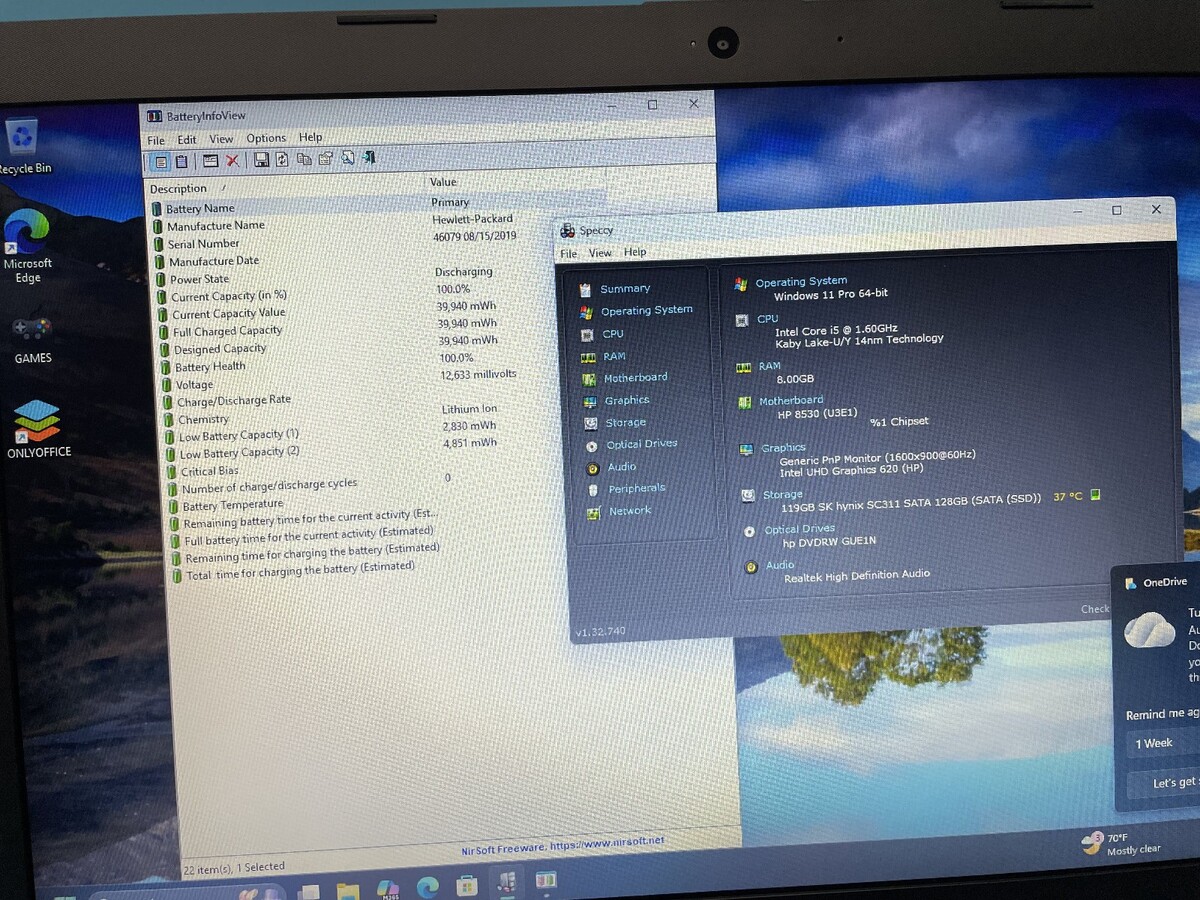Screen dimensions: 1200x900
Task: Open the View menu in Speccy
Action: 600,253
